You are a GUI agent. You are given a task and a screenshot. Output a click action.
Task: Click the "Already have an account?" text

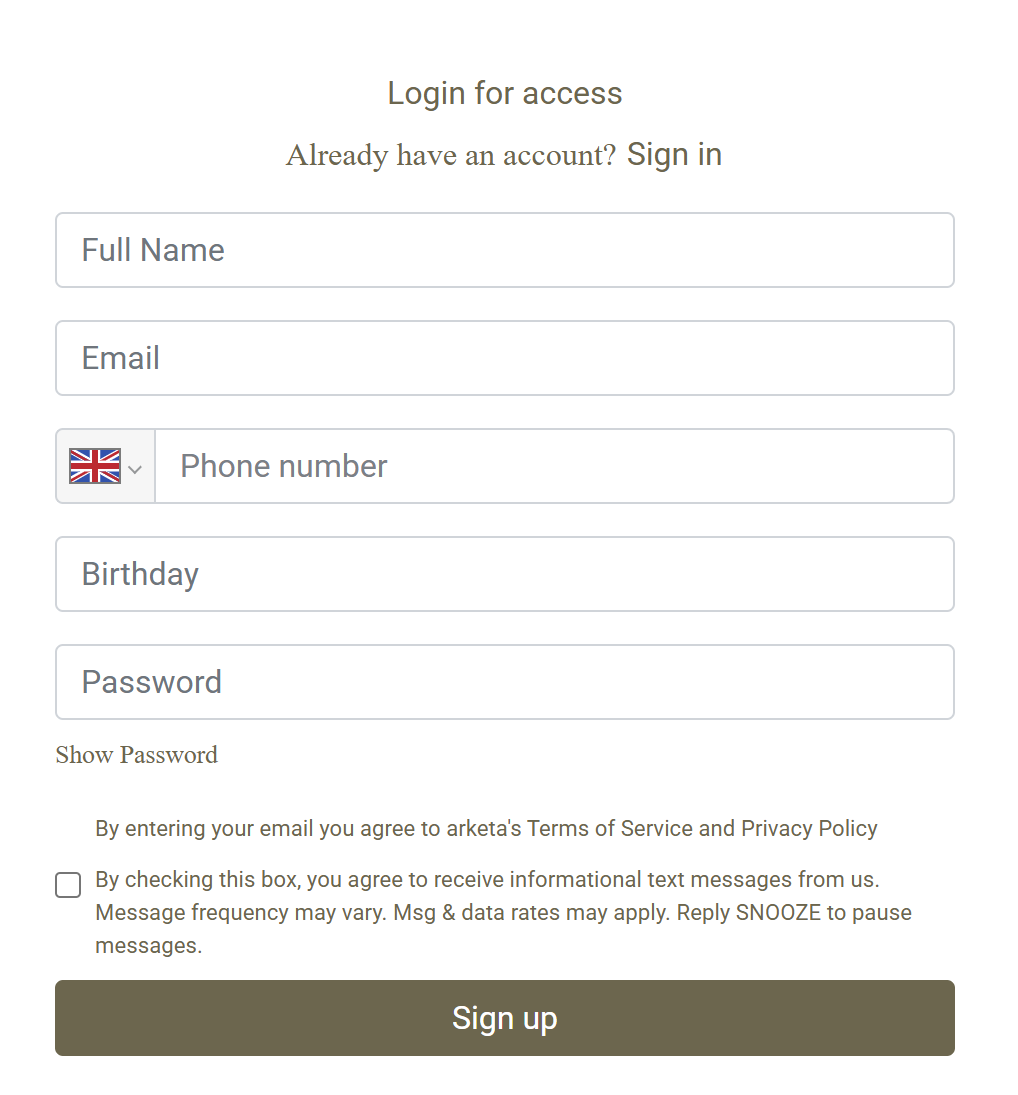451,156
